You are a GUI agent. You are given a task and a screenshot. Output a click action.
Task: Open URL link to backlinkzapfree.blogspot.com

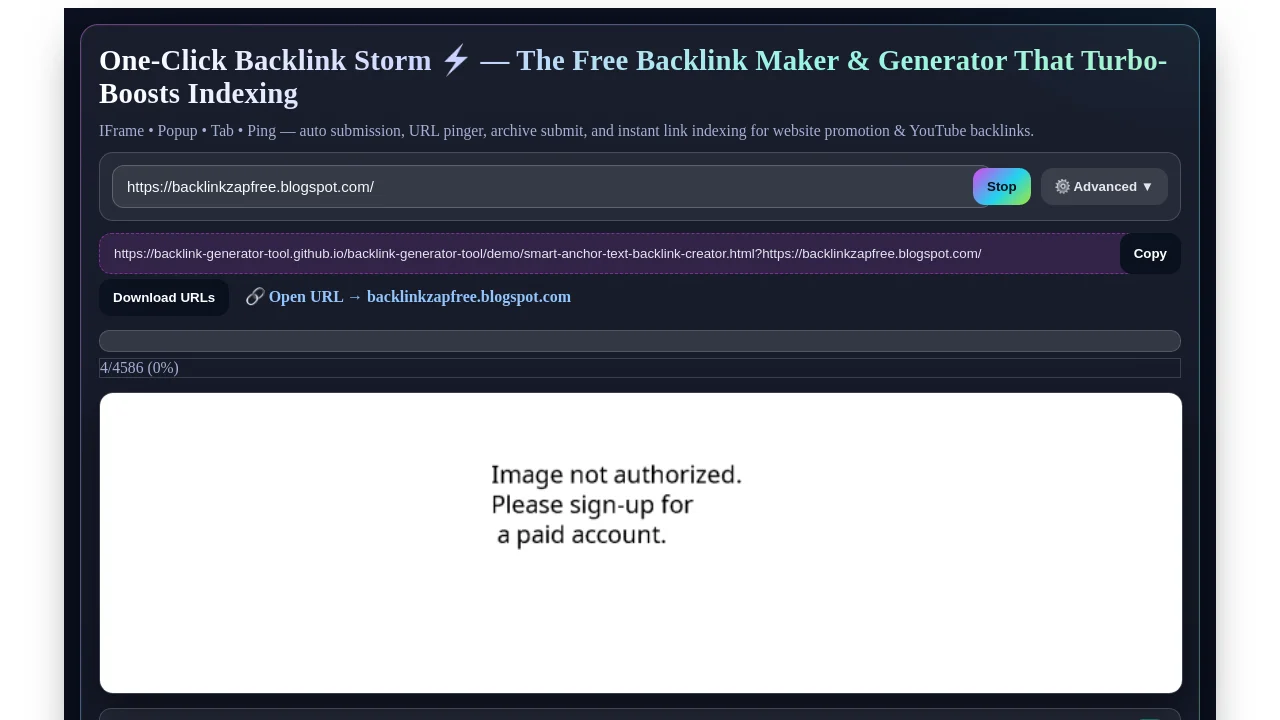click(420, 297)
